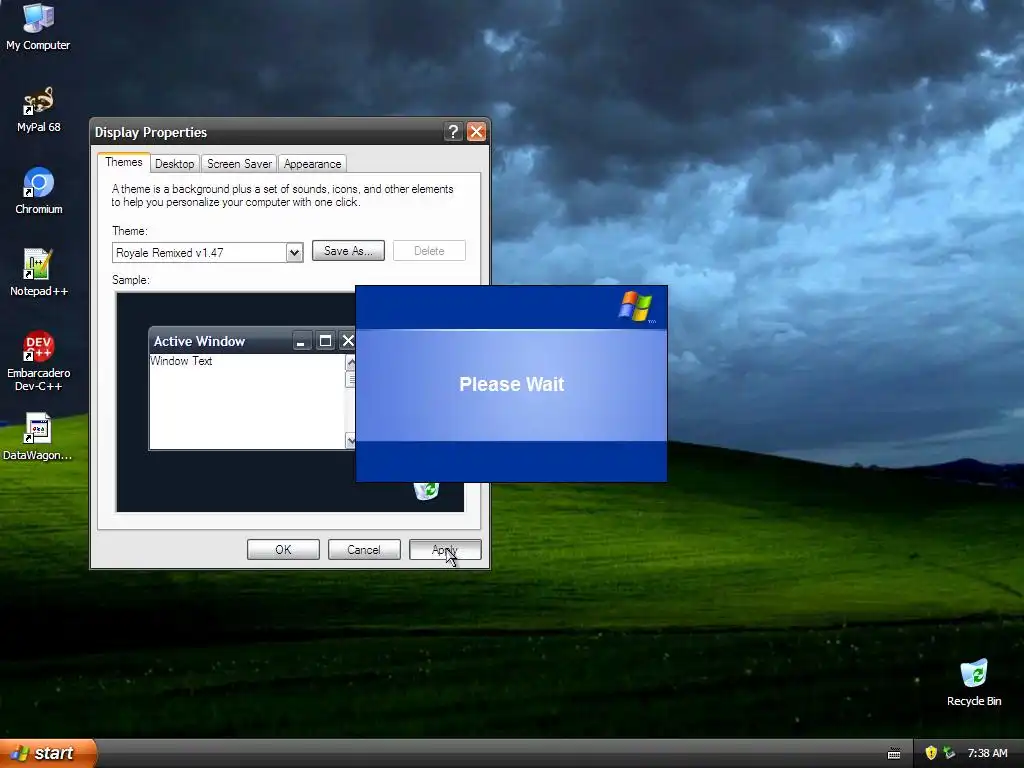Click the Please Wait message
This screenshot has width=1024, height=768.
(x=511, y=384)
